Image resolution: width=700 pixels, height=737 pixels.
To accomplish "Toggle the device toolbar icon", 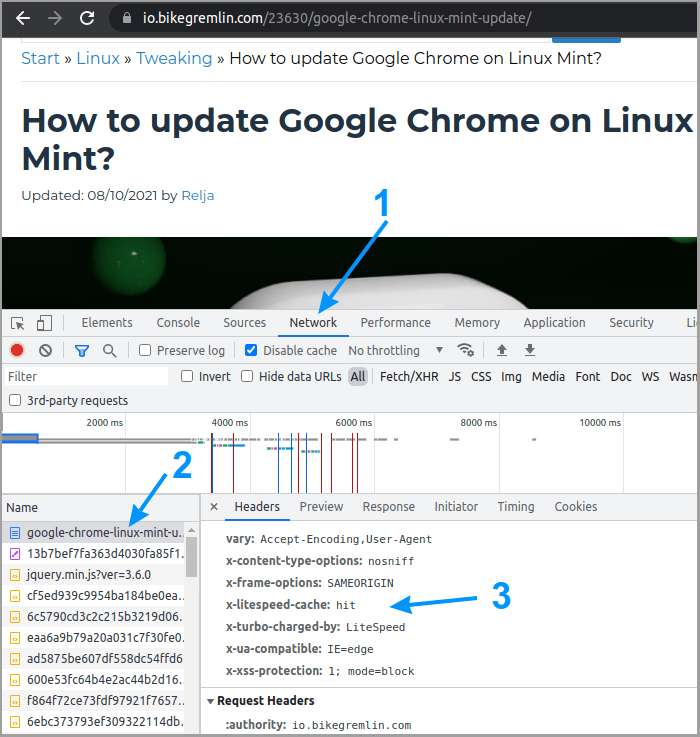I will pos(44,323).
